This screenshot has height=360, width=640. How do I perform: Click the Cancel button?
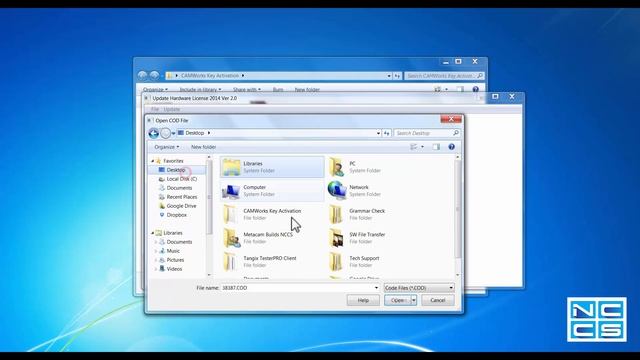coord(438,300)
